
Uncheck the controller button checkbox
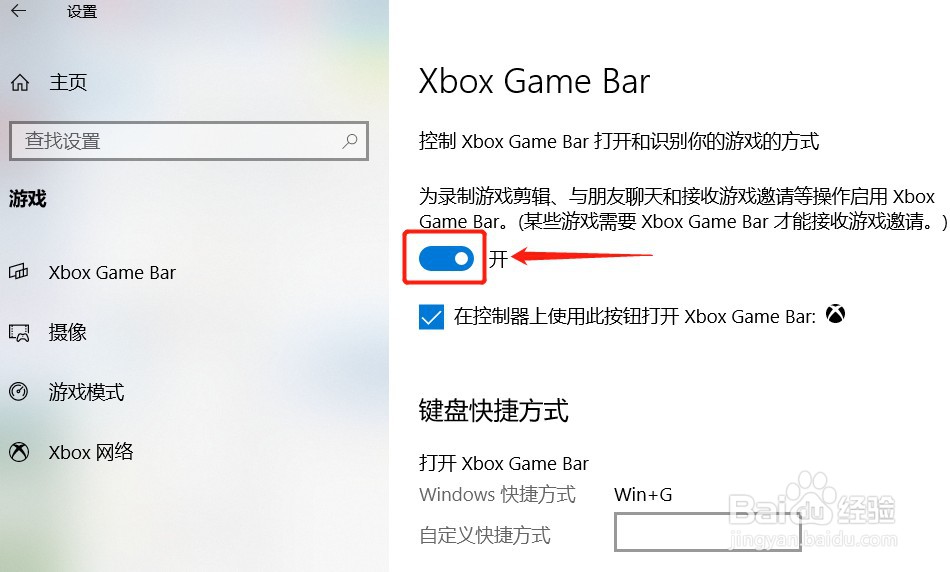[x=431, y=316]
